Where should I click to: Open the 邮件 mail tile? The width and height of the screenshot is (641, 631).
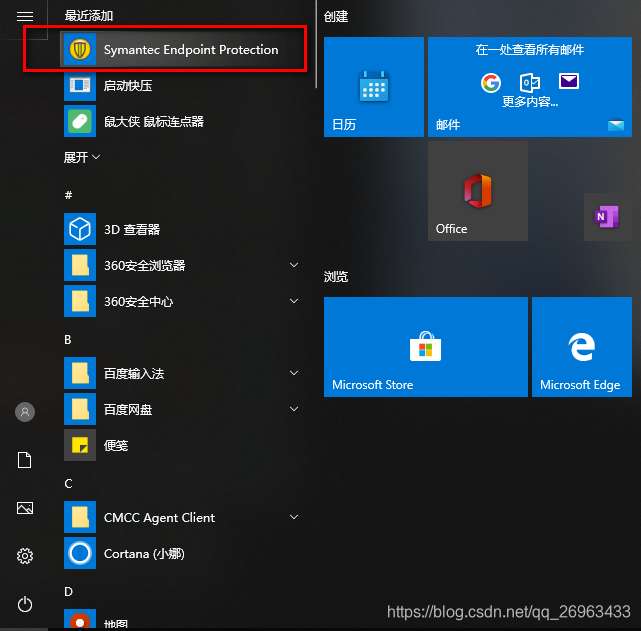coord(530,87)
